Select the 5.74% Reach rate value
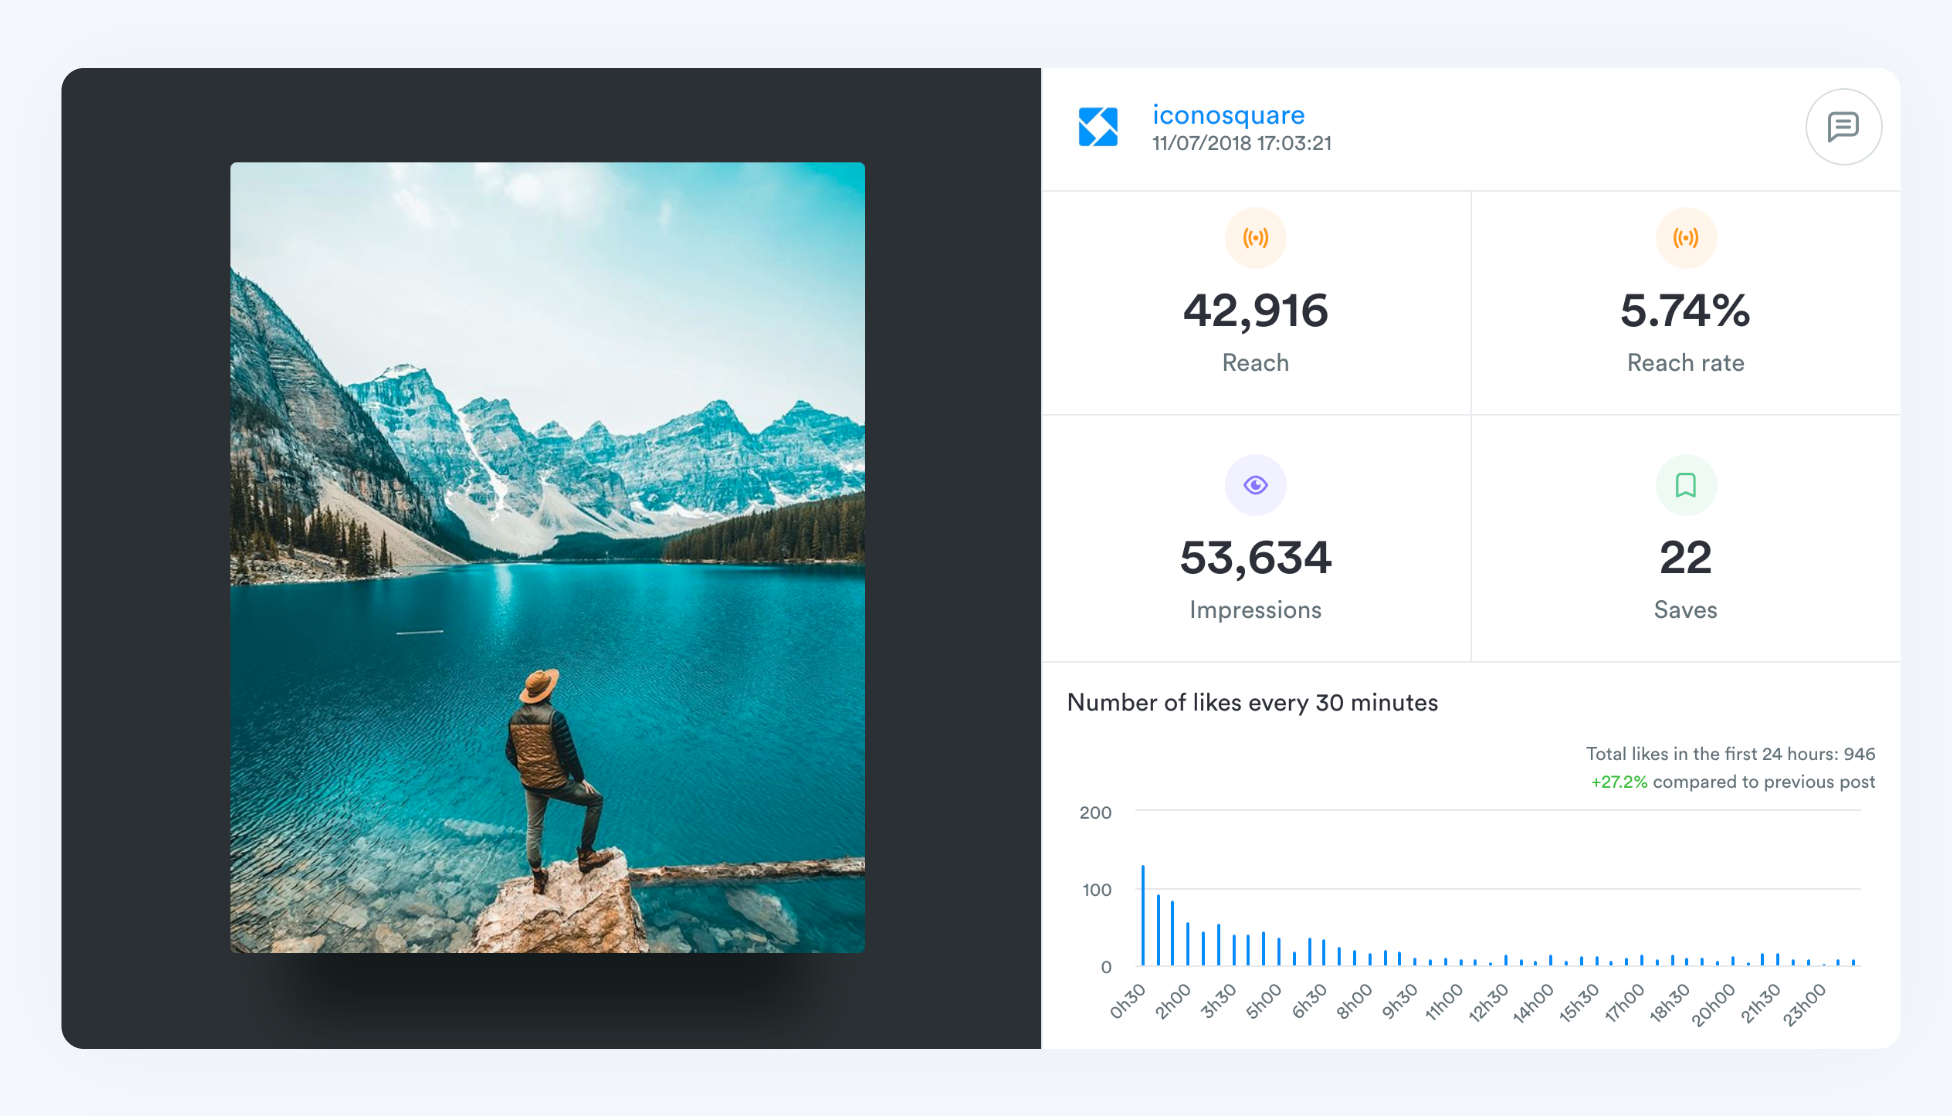Image resolution: width=1952 pixels, height=1116 pixels. click(x=1685, y=311)
